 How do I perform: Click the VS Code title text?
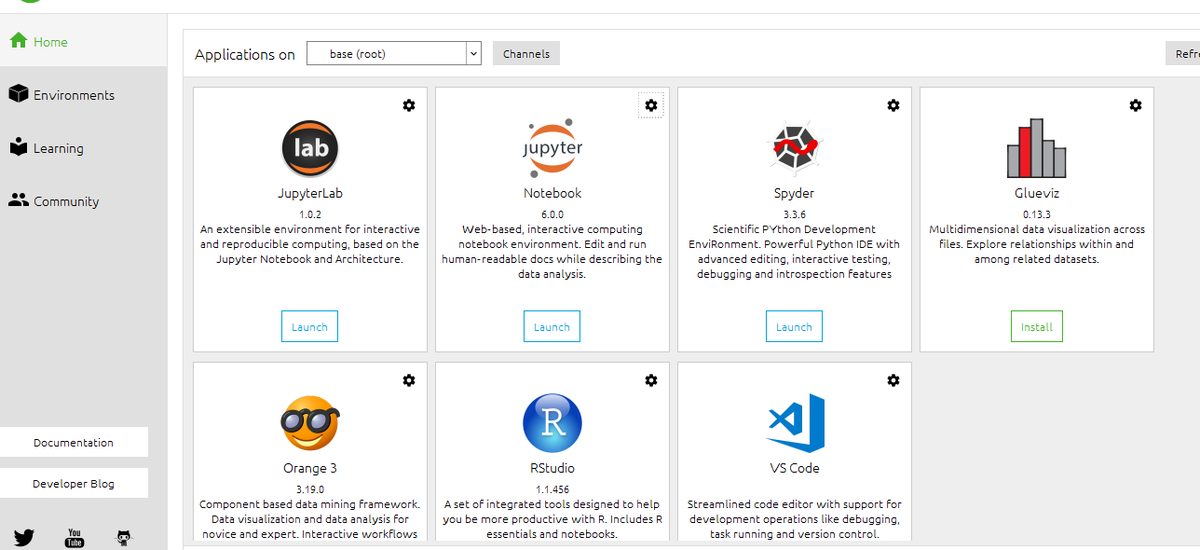[x=794, y=468]
